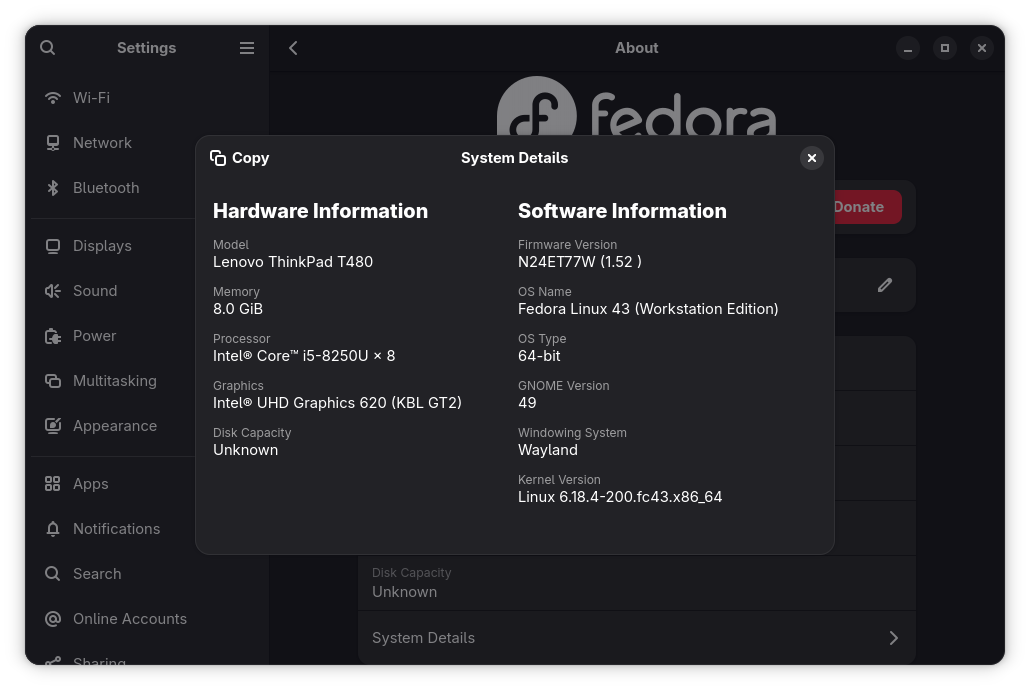Open Bluetooth settings panel
The height and width of the screenshot is (690, 1030).
105,188
